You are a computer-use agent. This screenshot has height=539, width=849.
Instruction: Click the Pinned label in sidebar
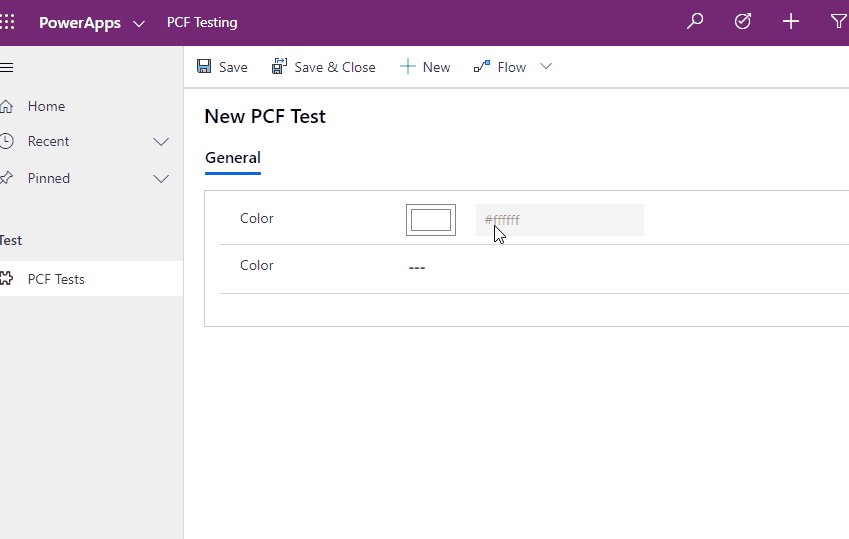49,178
